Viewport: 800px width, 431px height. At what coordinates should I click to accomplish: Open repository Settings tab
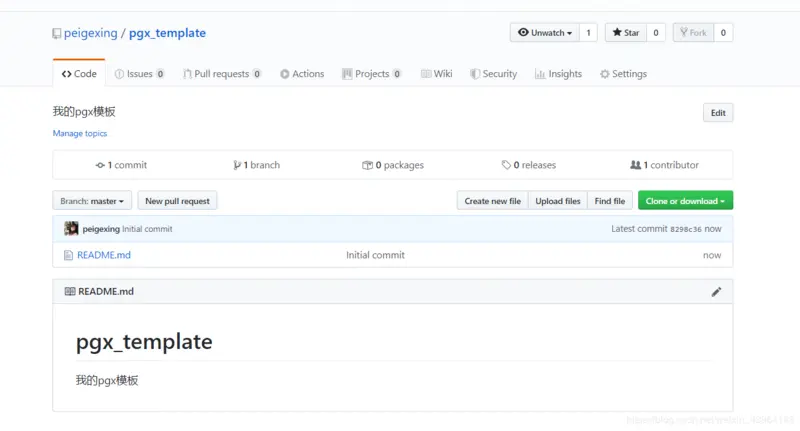pyautogui.click(x=623, y=73)
